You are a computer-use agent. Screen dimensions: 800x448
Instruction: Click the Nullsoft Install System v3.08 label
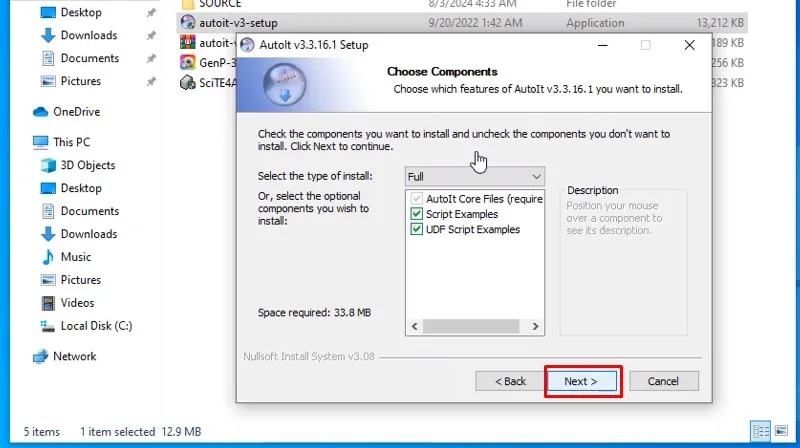coord(309,357)
